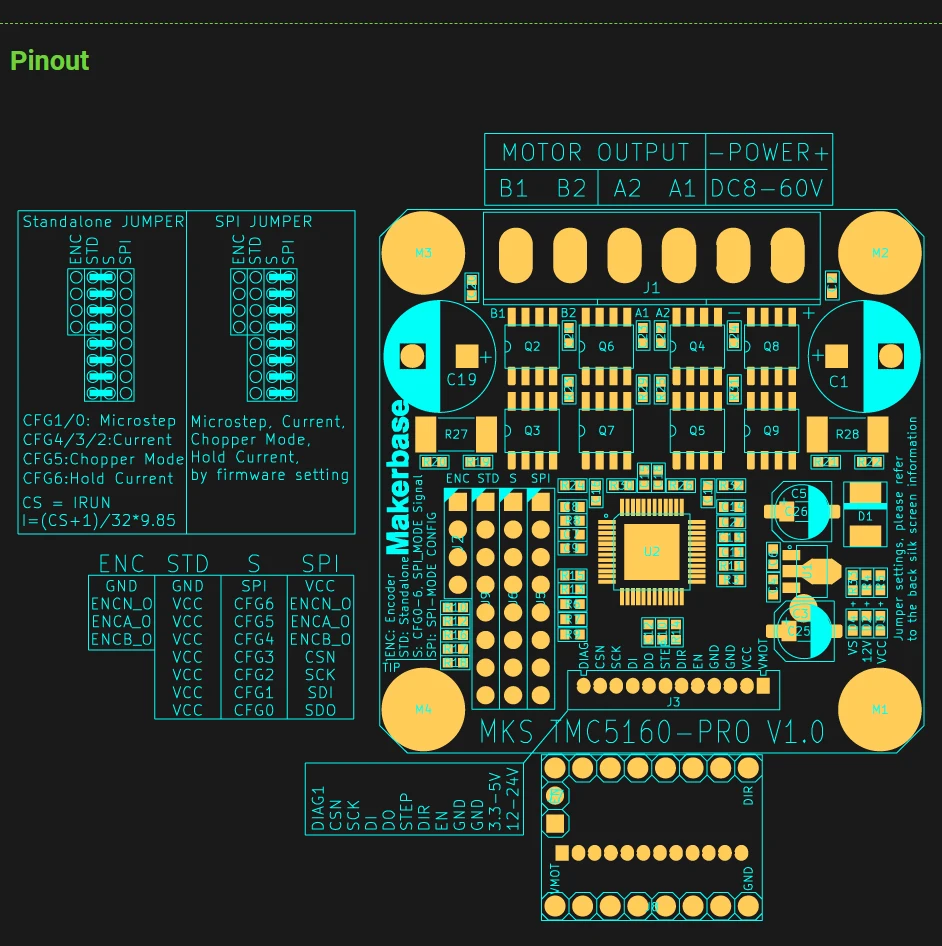Select the CFG4/3/2:Current line
Screen dimensions: 942x946
(97, 440)
